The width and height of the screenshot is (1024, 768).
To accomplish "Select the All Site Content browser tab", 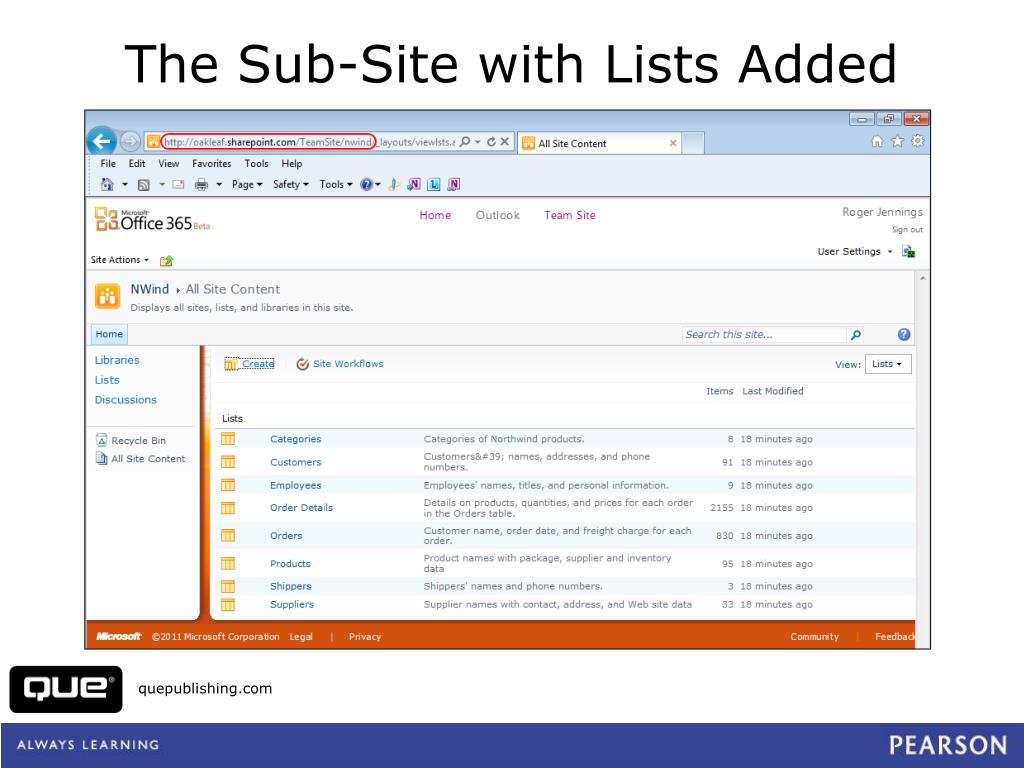I will 600,143.
